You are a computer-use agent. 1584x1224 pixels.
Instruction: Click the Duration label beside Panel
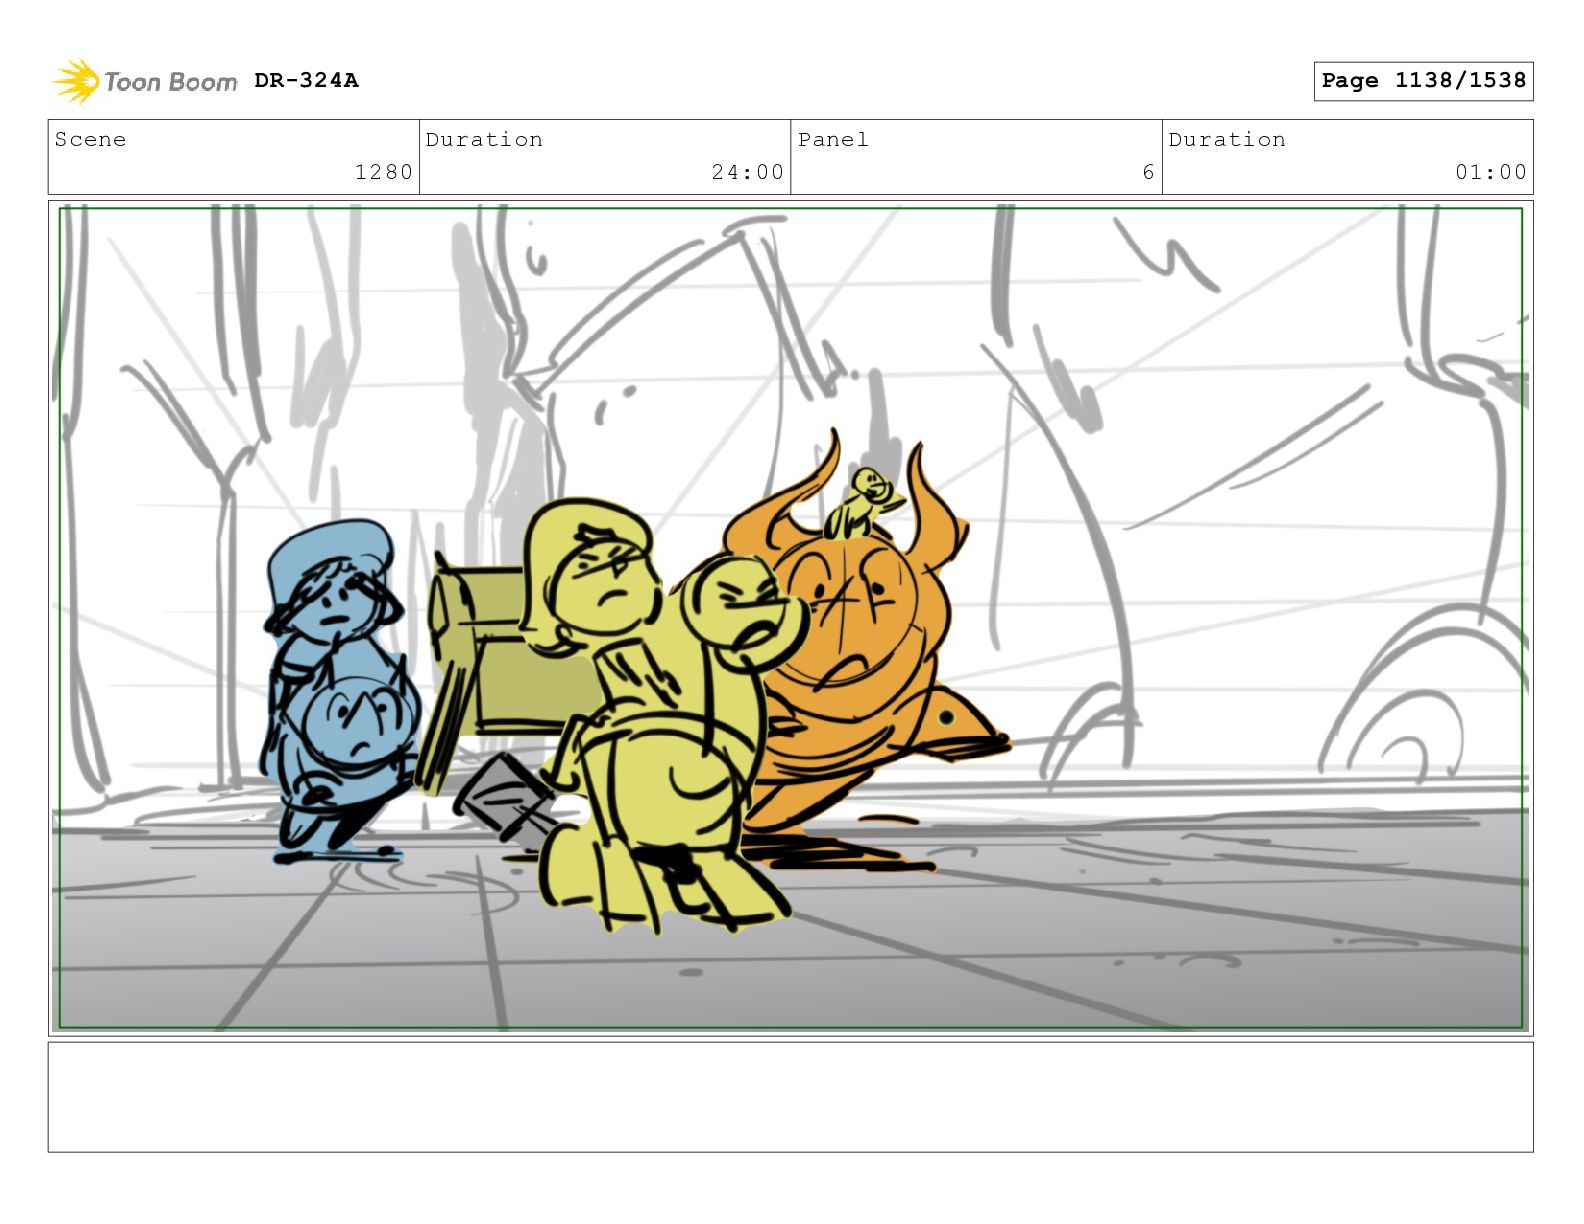click(x=1227, y=139)
